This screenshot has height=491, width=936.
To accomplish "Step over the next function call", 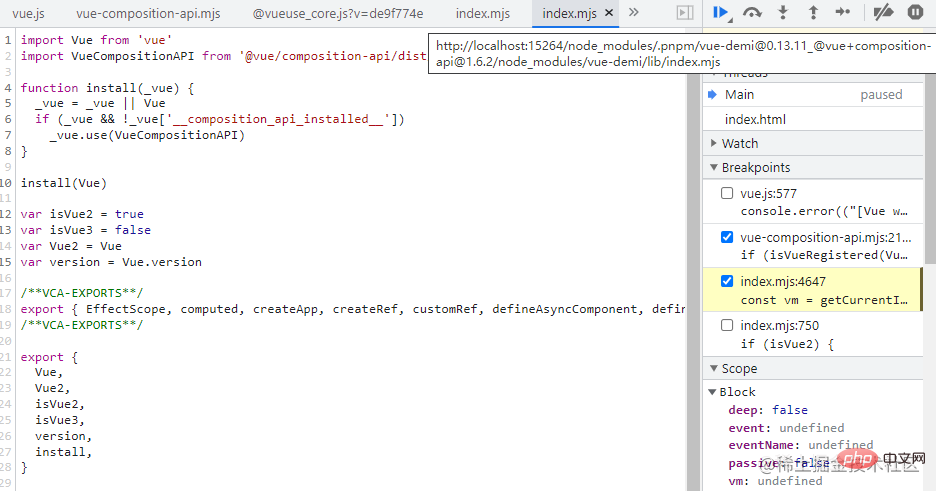I will (752, 13).
